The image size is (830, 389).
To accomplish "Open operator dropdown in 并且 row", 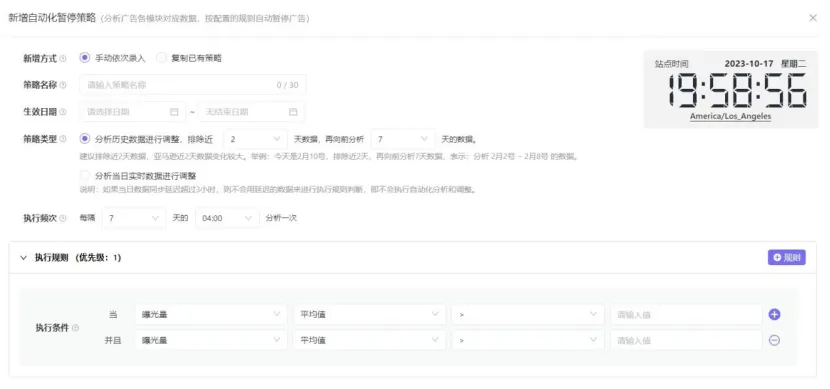I will pos(528,340).
